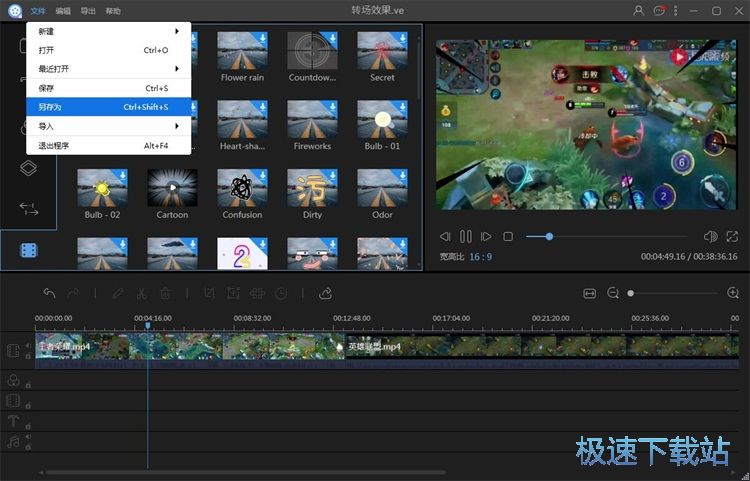Viewport: 750px width, 481px height.
Task: Click the zoom frame tool icon
Action: (233, 293)
